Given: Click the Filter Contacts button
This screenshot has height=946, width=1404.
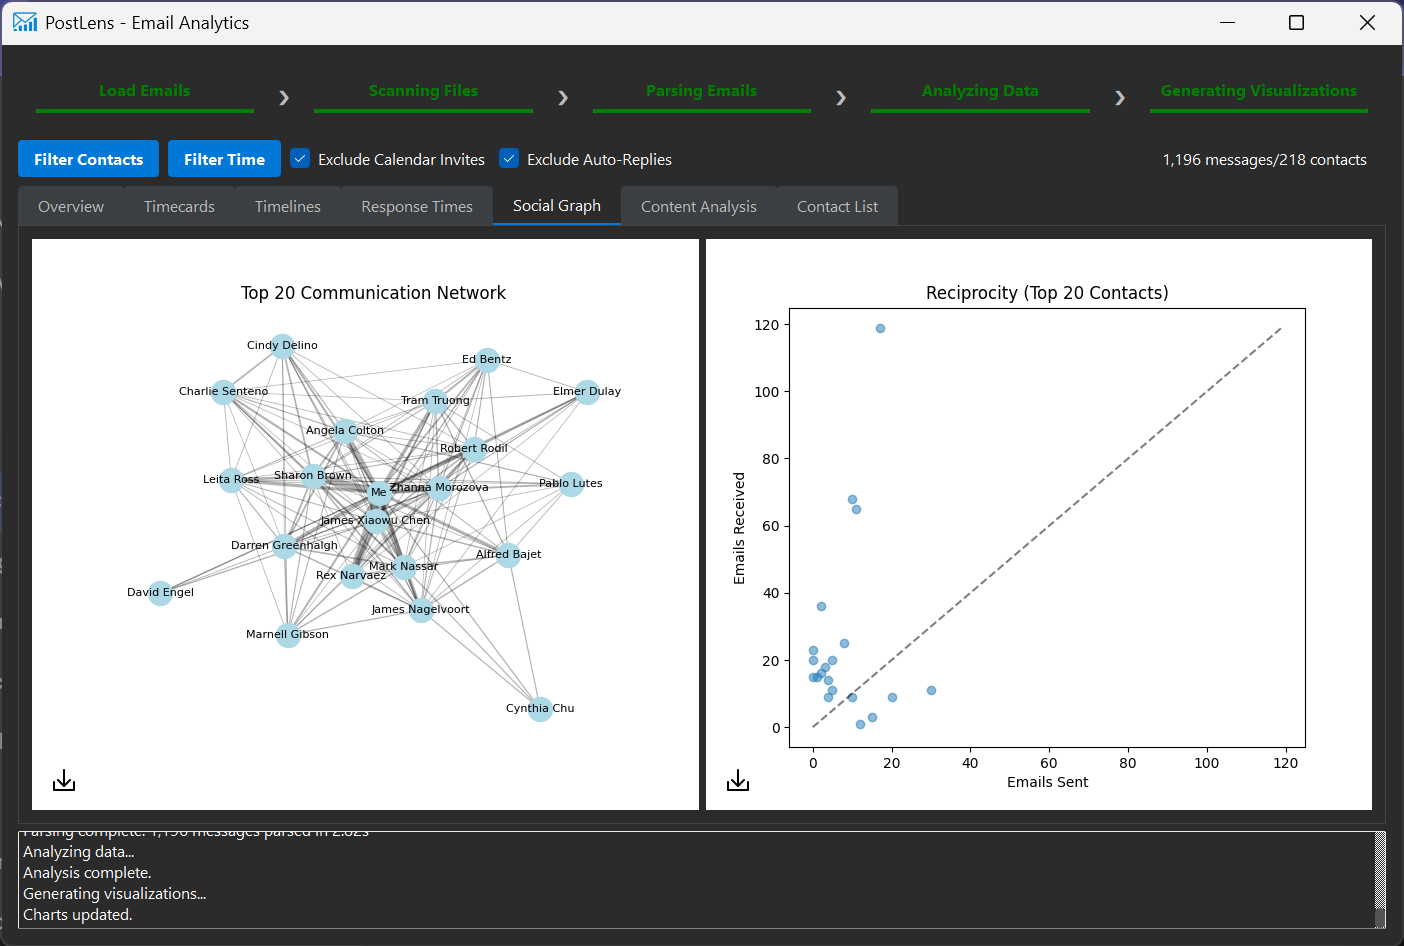Looking at the screenshot, I should point(88,158).
